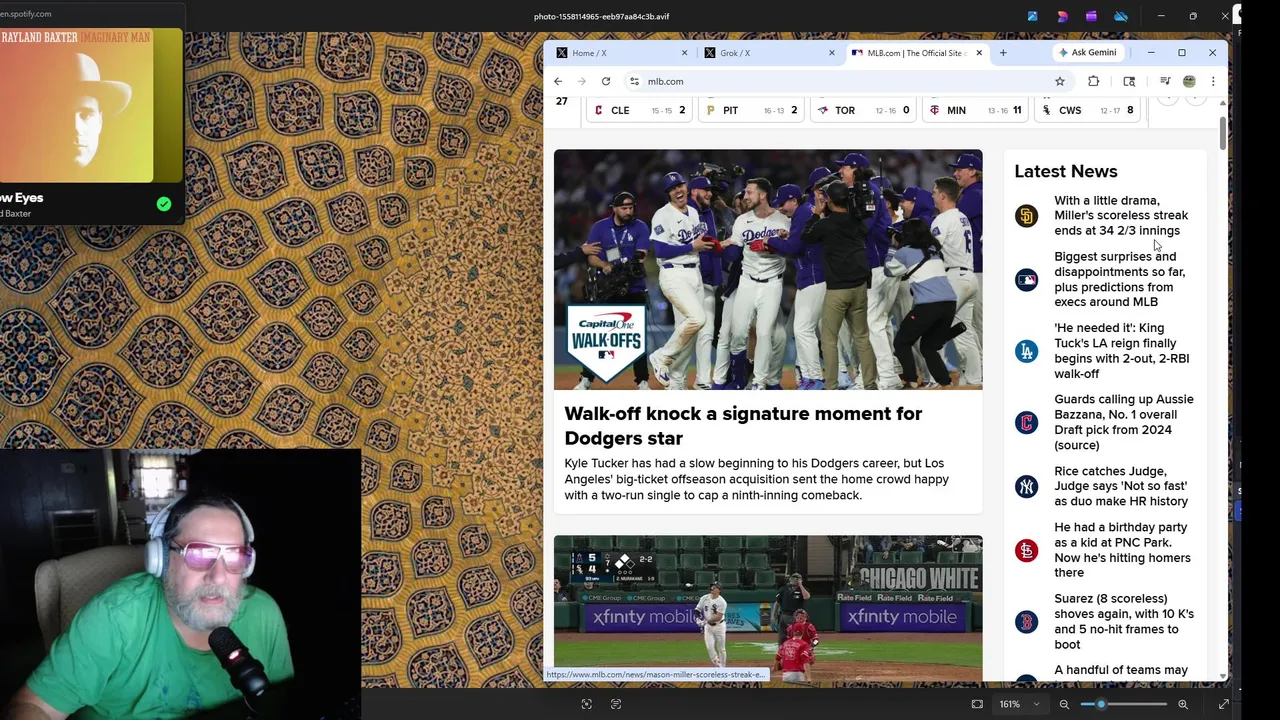Image resolution: width=1280 pixels, height=720 pixels.
Task: Open the zoom percentage dropdown showing 161%
Action: (x=1018, y=704)
